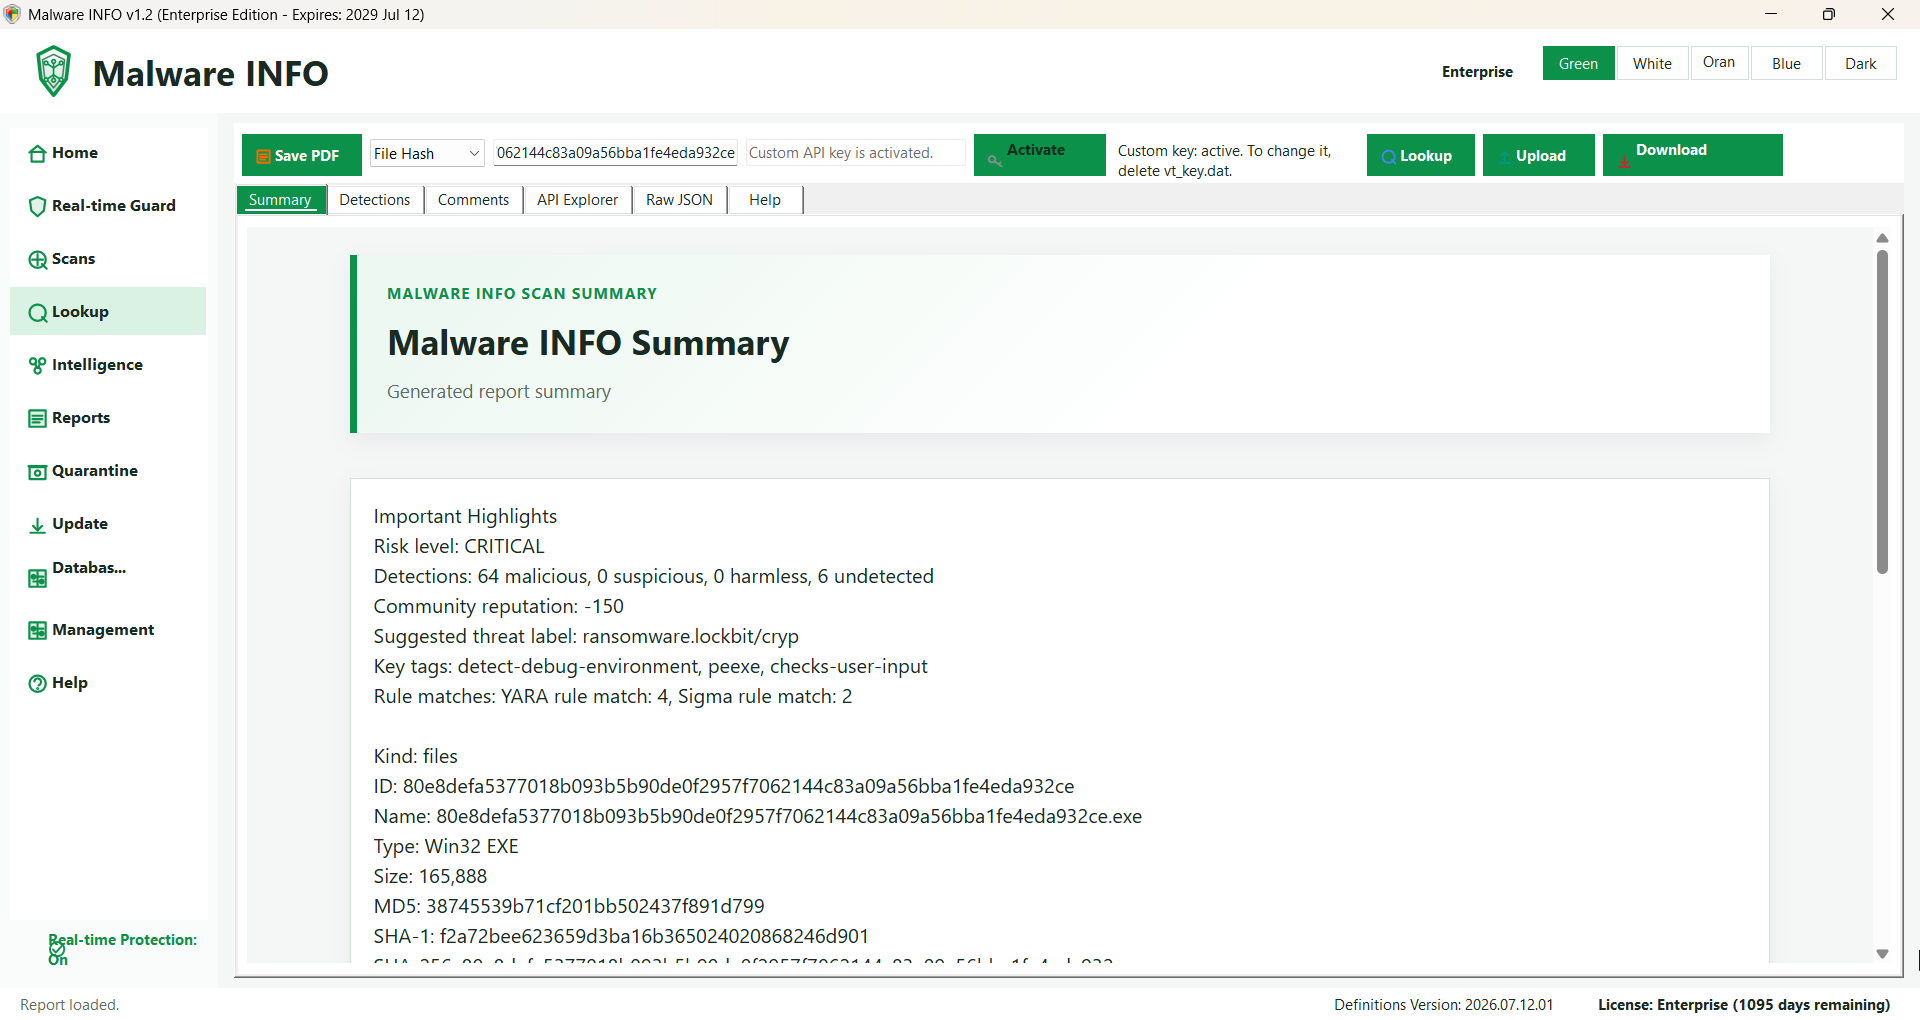Click the Reports document icon
Image resolution: width=1920 pixels, height=1020 pixels.
click(37, 418)
